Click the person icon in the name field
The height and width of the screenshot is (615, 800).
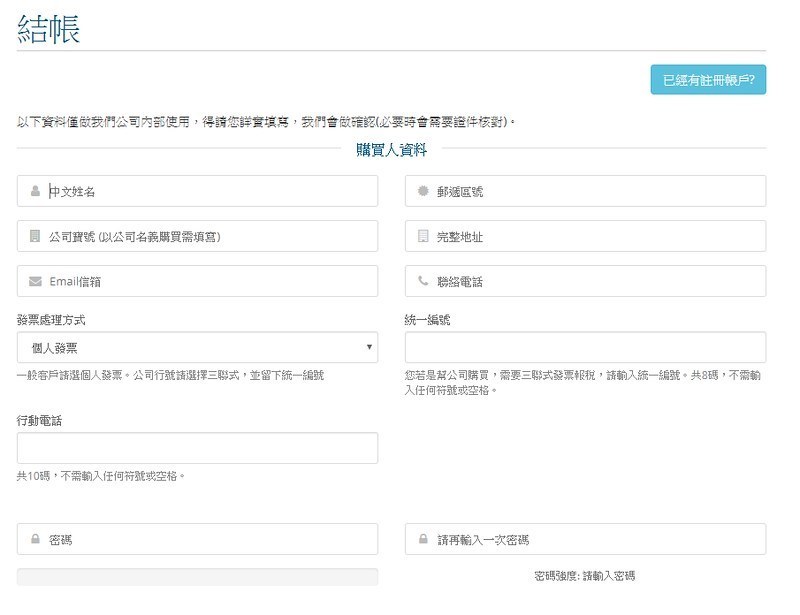click(35, 191)
